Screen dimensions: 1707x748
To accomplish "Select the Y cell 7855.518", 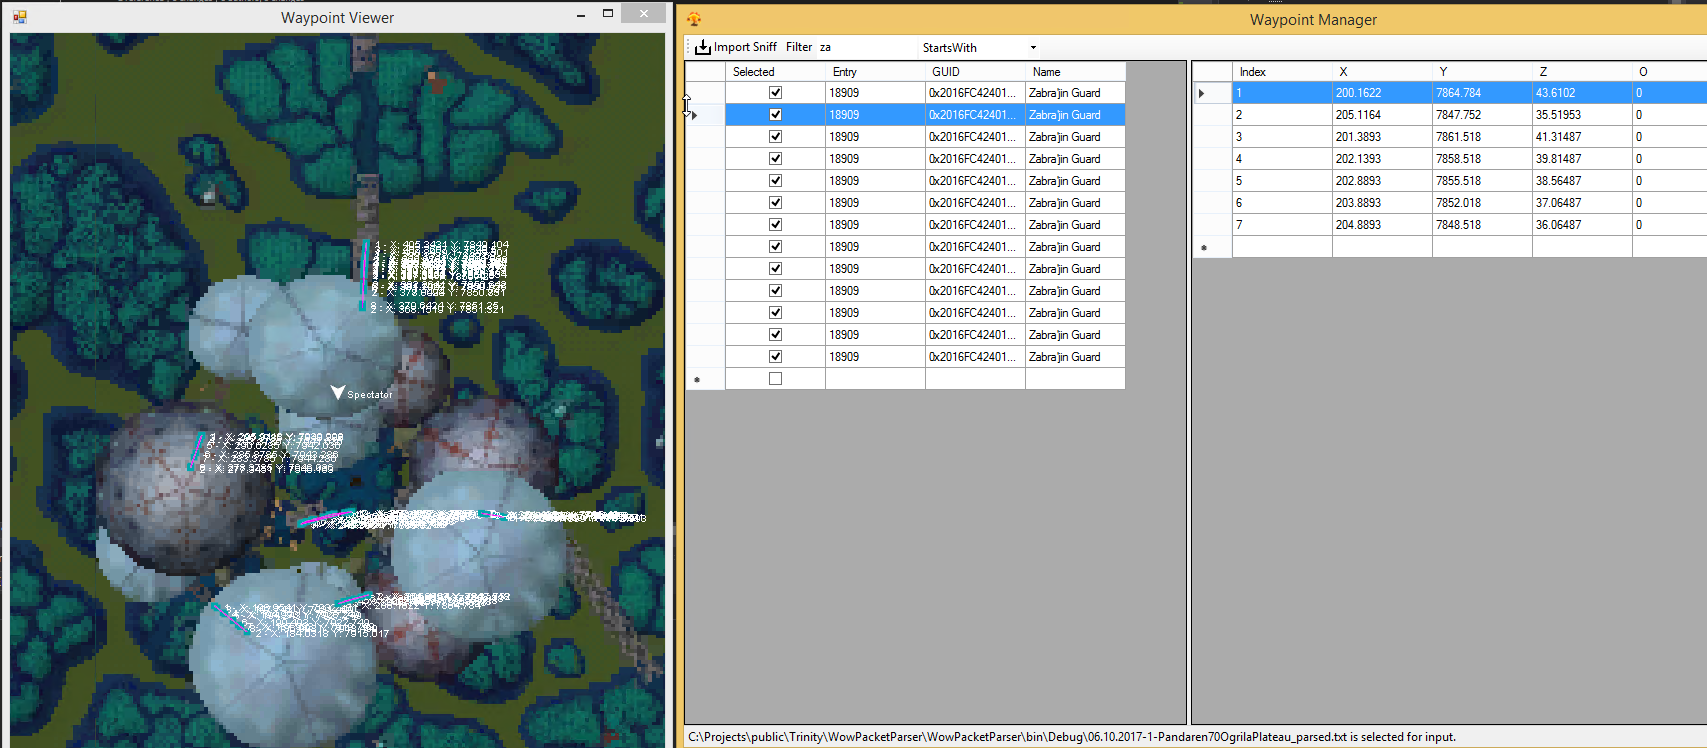I will pos(1482,181).
